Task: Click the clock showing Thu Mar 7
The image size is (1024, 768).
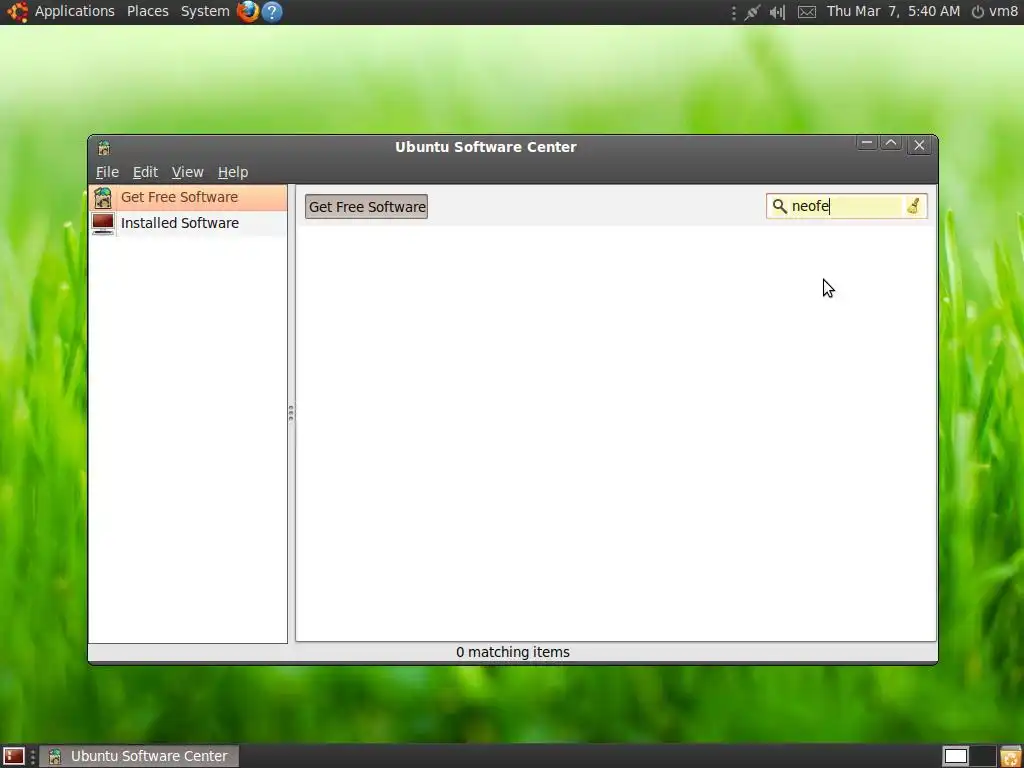Action: (x=893, y=11)
